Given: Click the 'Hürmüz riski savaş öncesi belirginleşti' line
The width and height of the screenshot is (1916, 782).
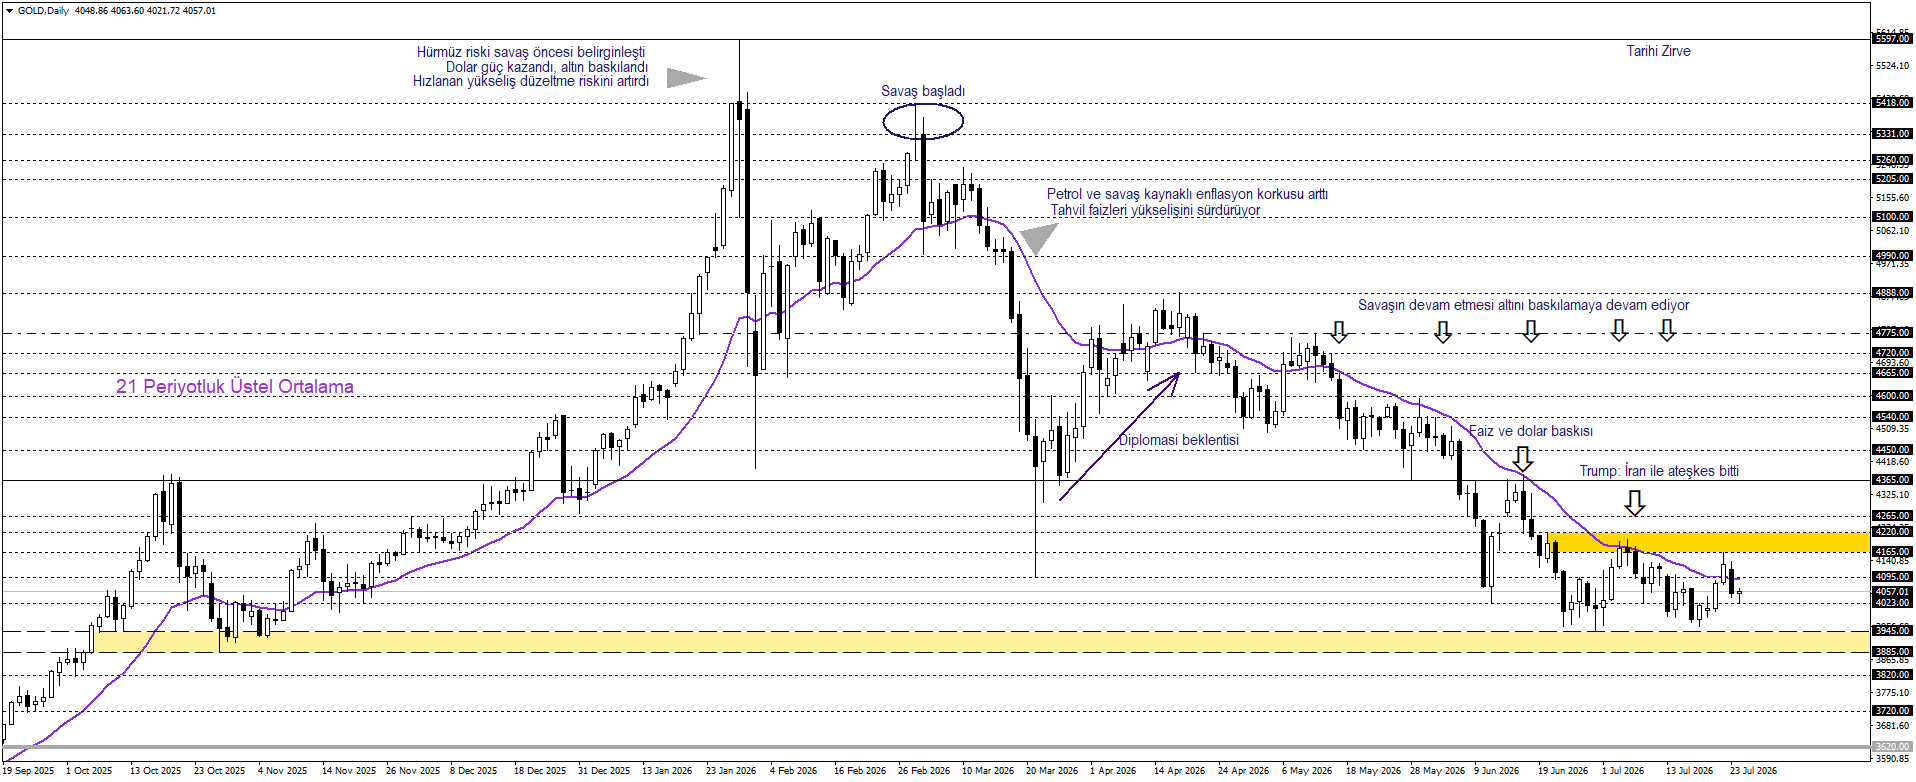Looking at the screenshot, I should point(531,52).
